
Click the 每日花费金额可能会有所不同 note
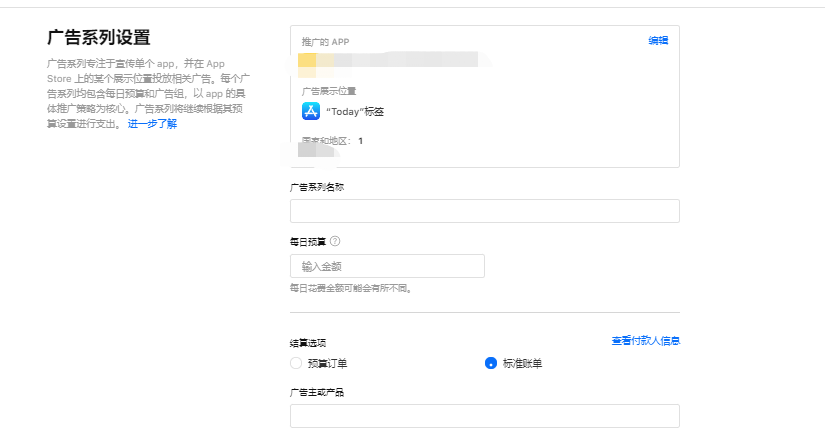(351, 288)
